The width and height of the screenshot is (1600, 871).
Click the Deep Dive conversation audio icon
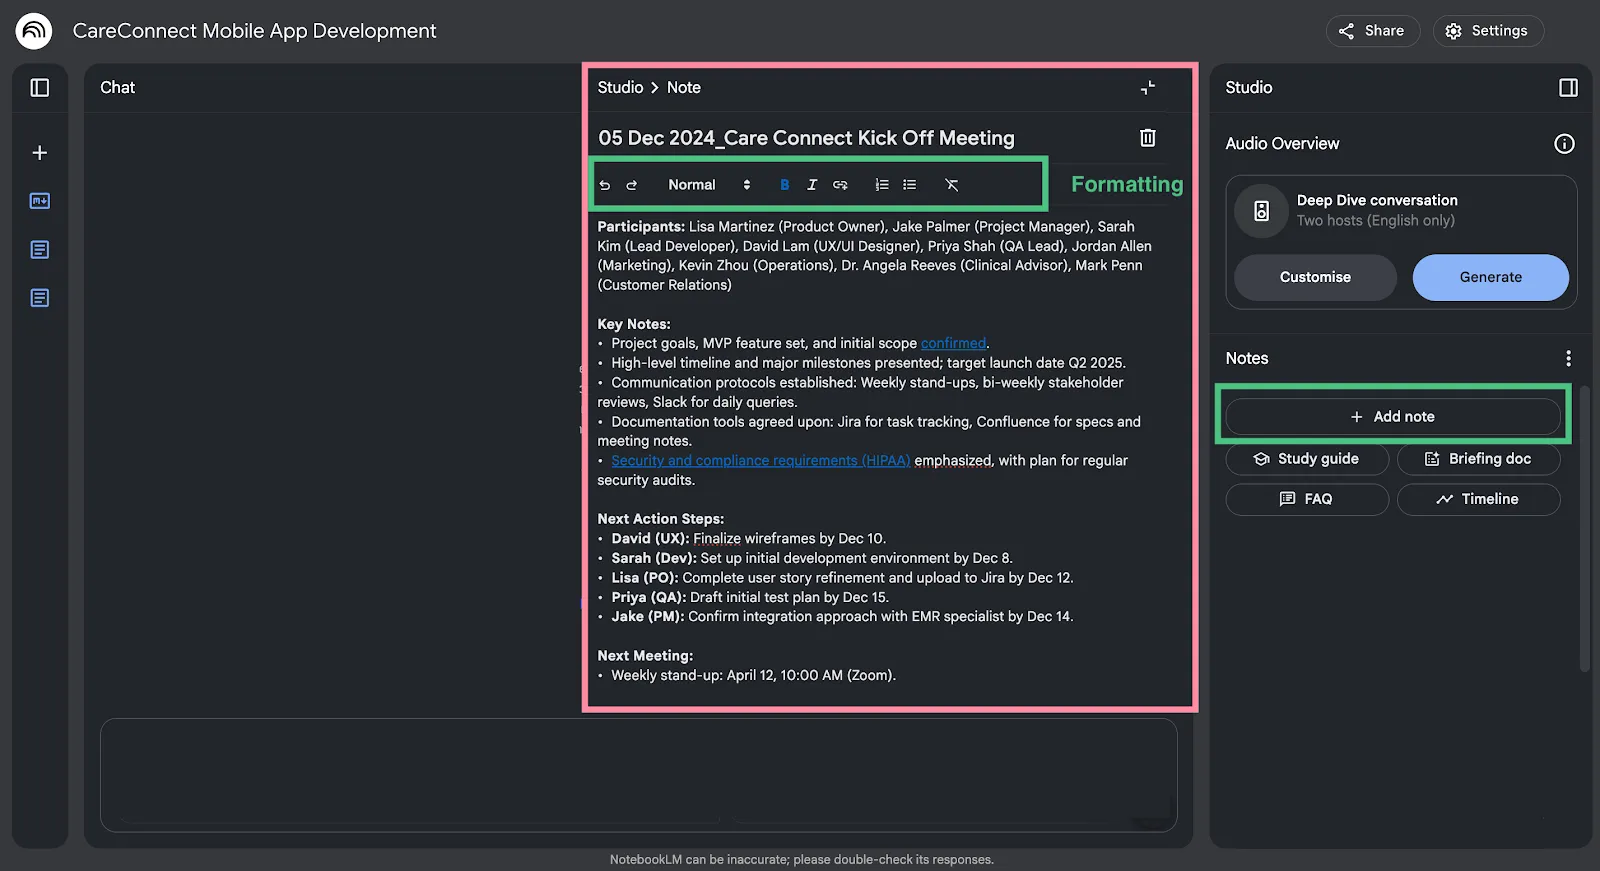(x=1262, y=211)
